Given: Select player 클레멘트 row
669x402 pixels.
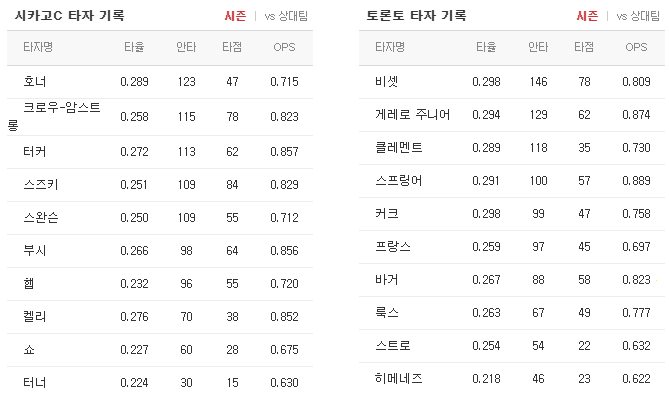Looking at the screenshot, I should (512, 148).
